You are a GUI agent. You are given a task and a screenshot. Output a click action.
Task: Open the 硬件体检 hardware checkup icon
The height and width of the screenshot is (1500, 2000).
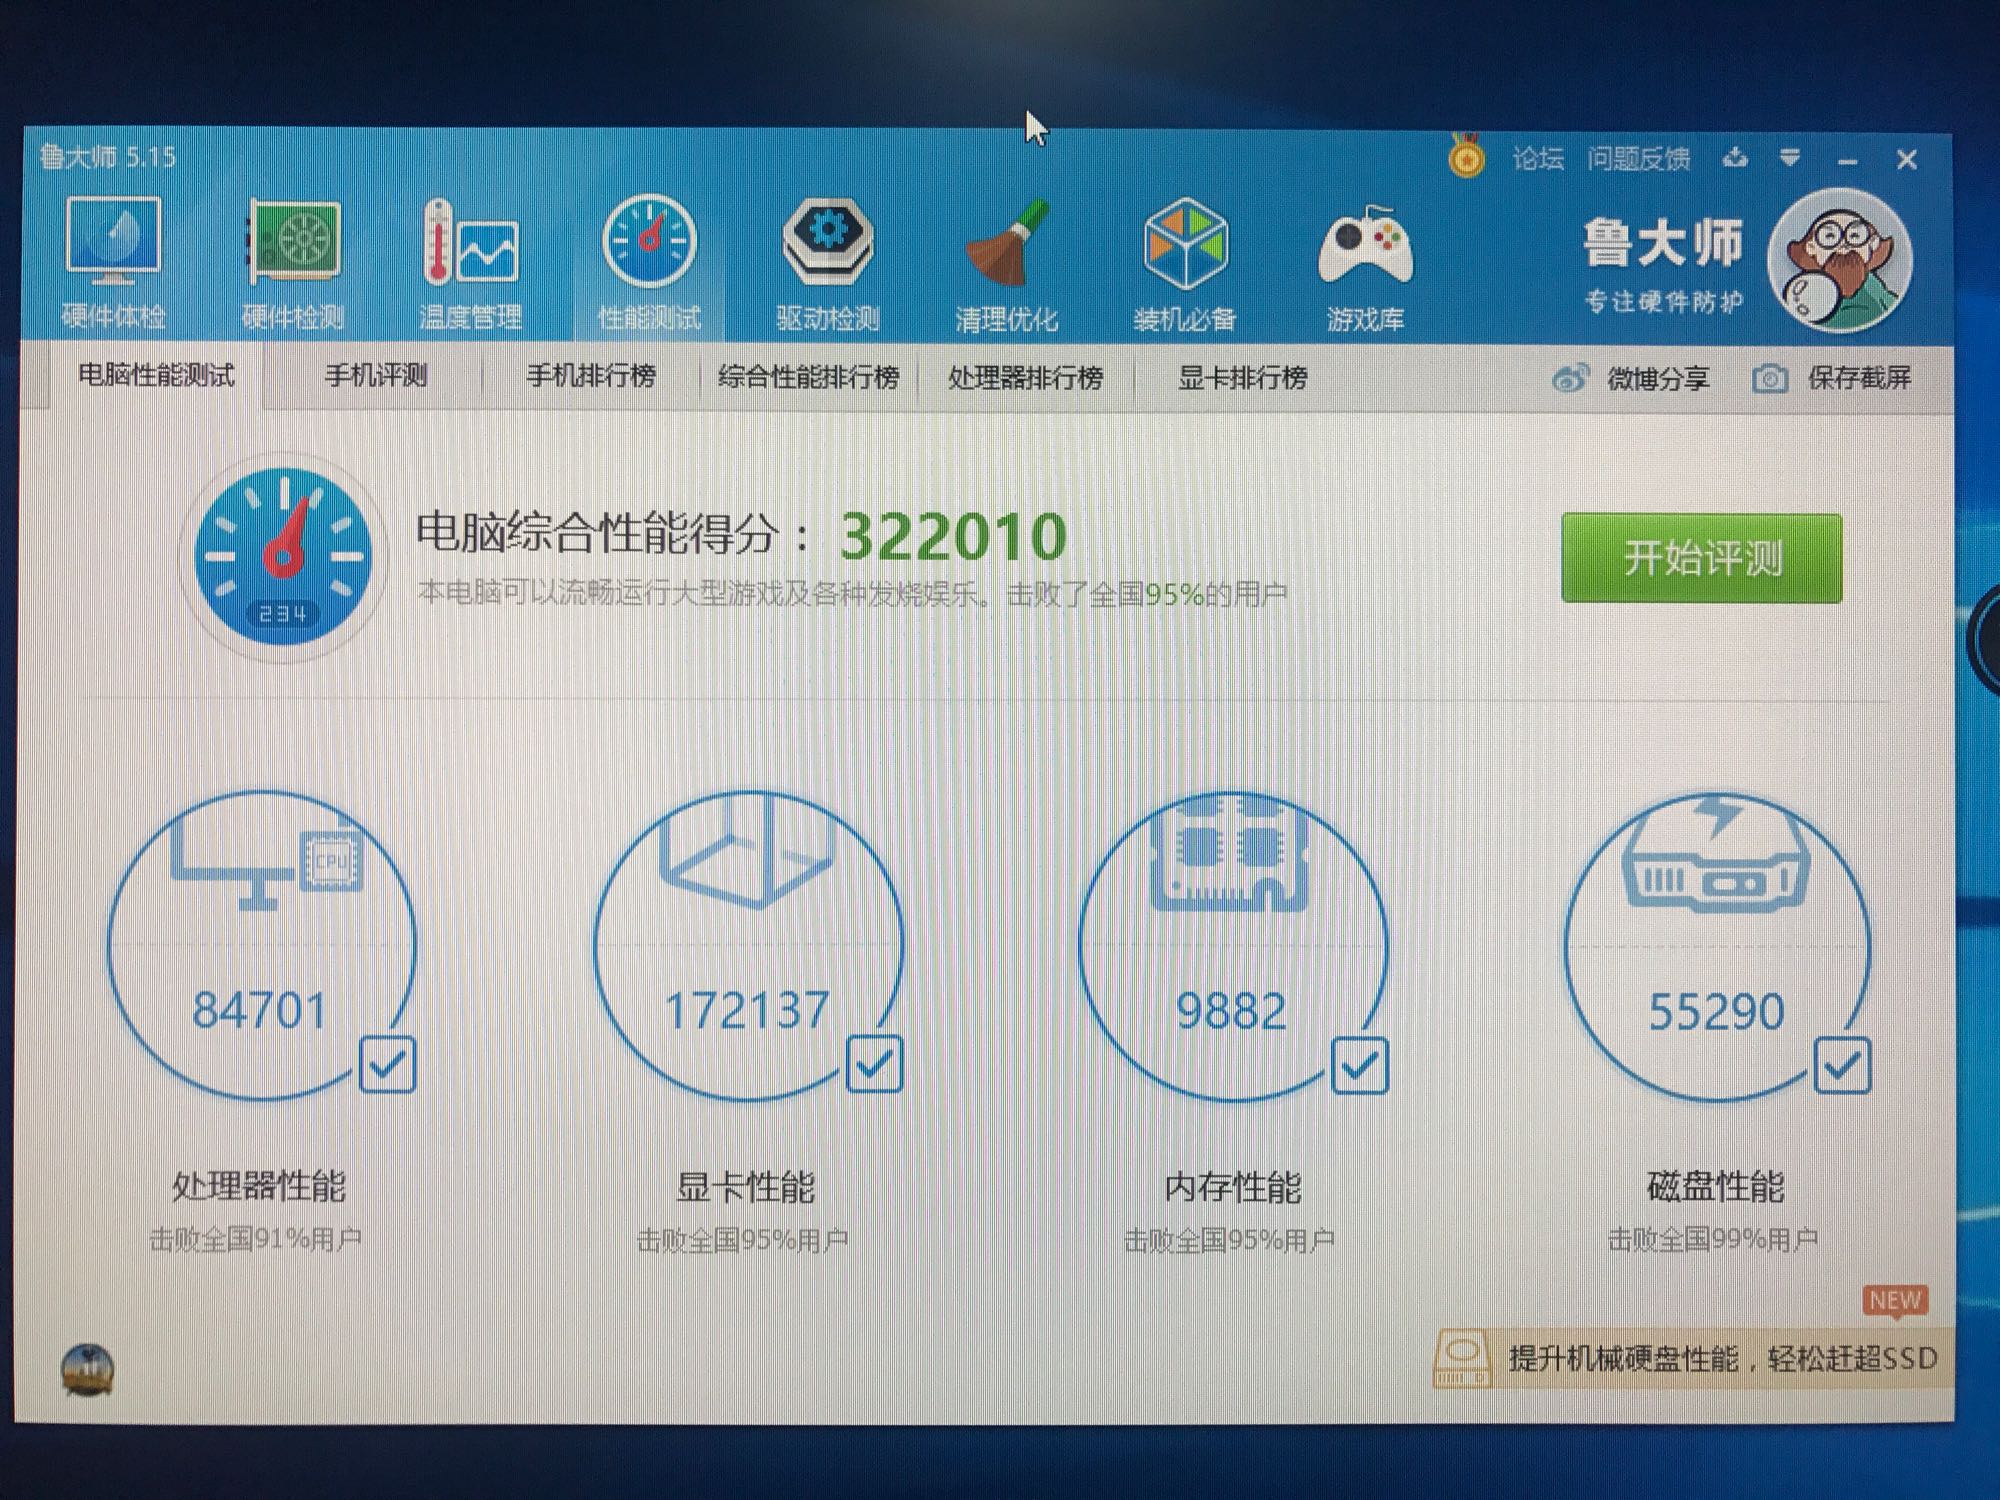113,240
